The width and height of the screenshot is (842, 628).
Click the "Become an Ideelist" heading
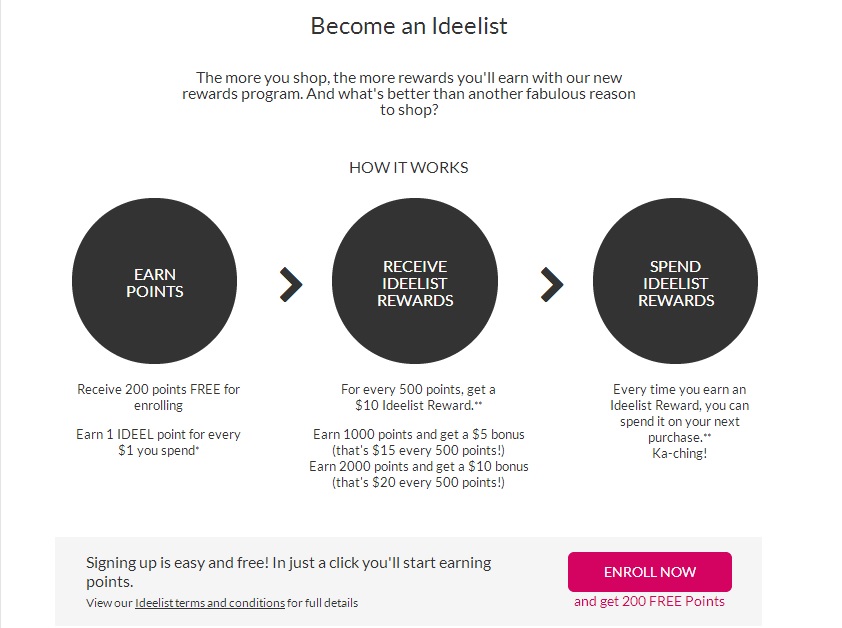tap(409, 26)
